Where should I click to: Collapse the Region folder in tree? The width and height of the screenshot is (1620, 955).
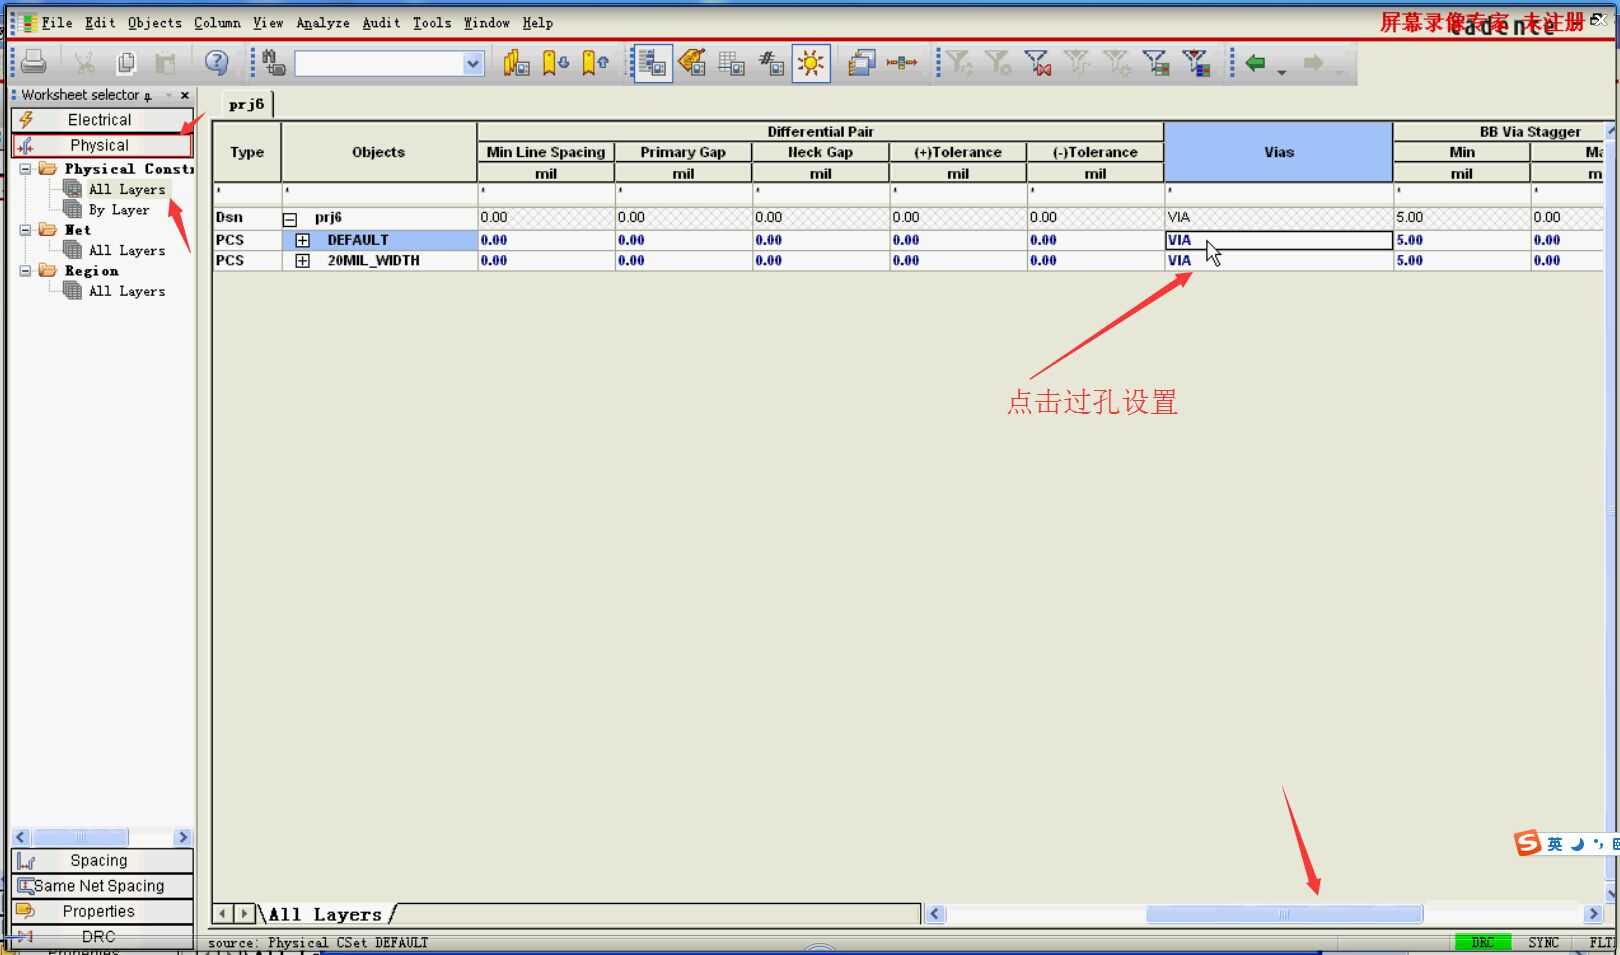(26, 271)
